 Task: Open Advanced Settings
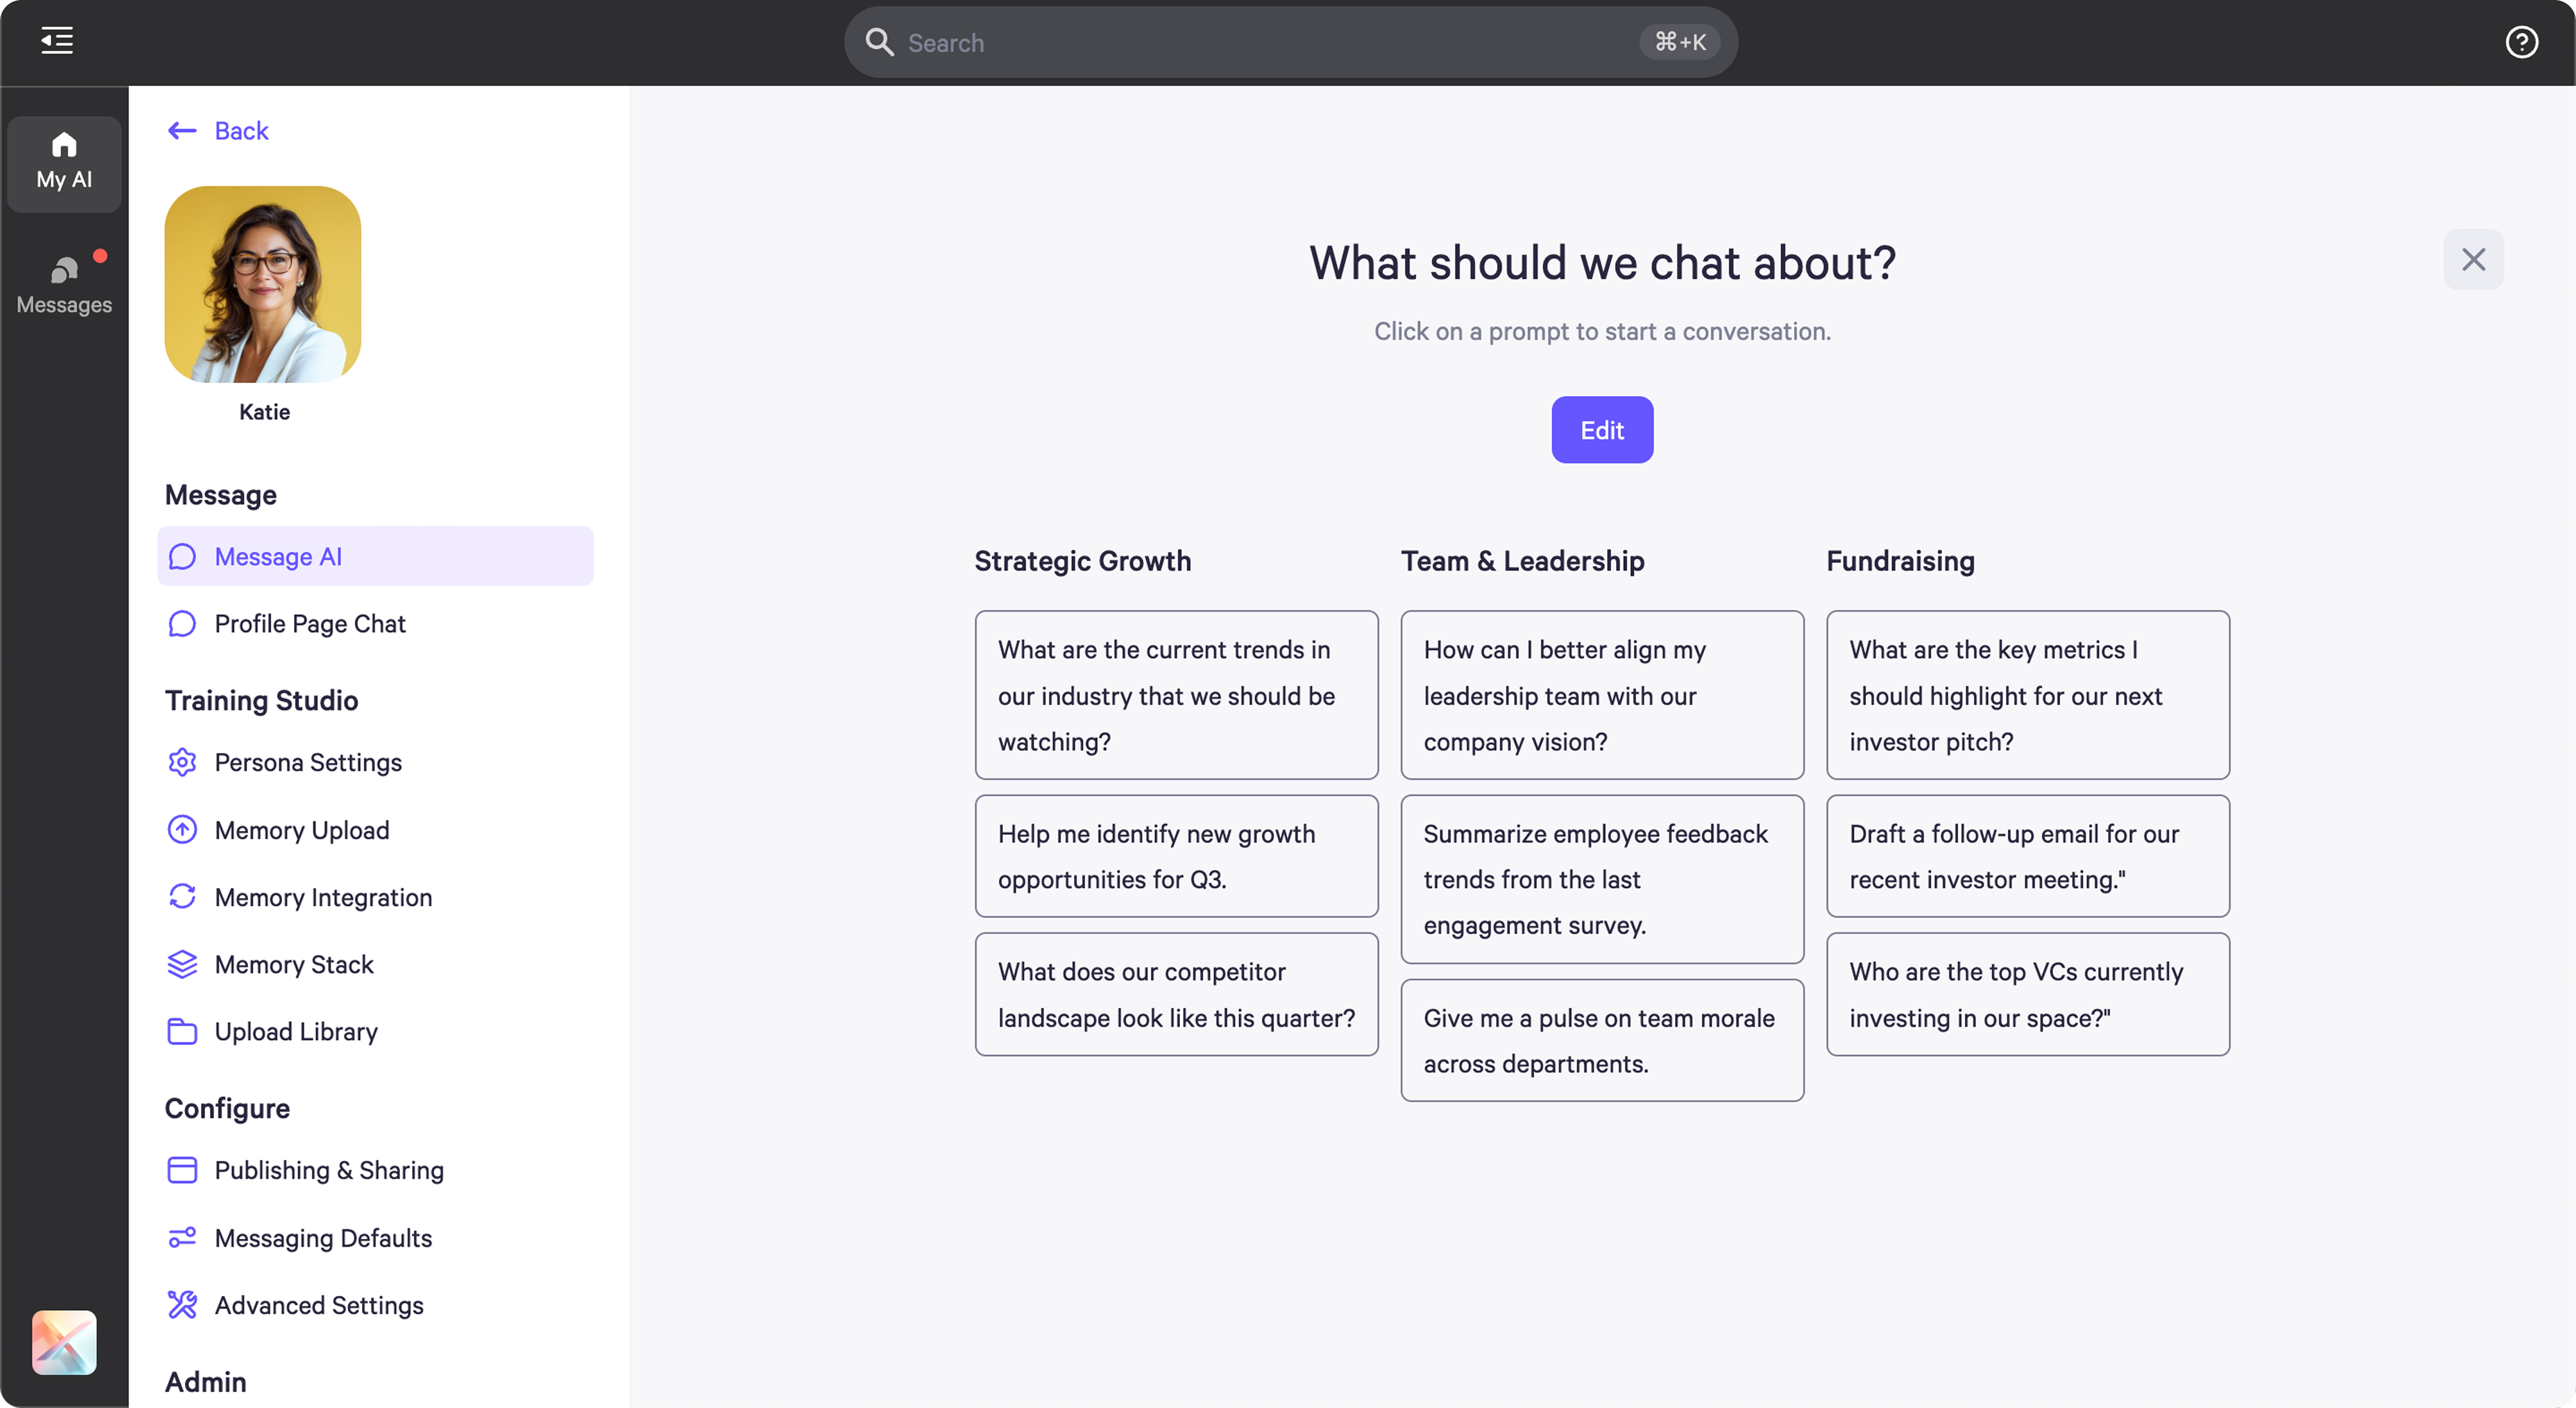pos(318,1305)
